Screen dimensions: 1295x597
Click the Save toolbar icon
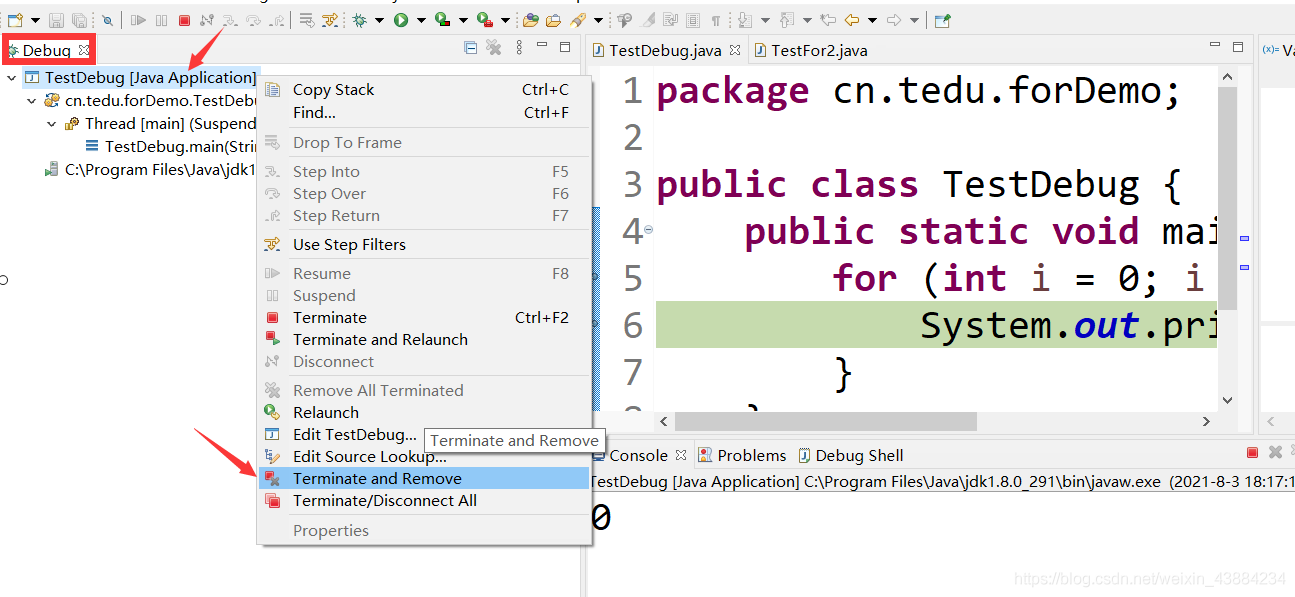click(x=56, y=20)
